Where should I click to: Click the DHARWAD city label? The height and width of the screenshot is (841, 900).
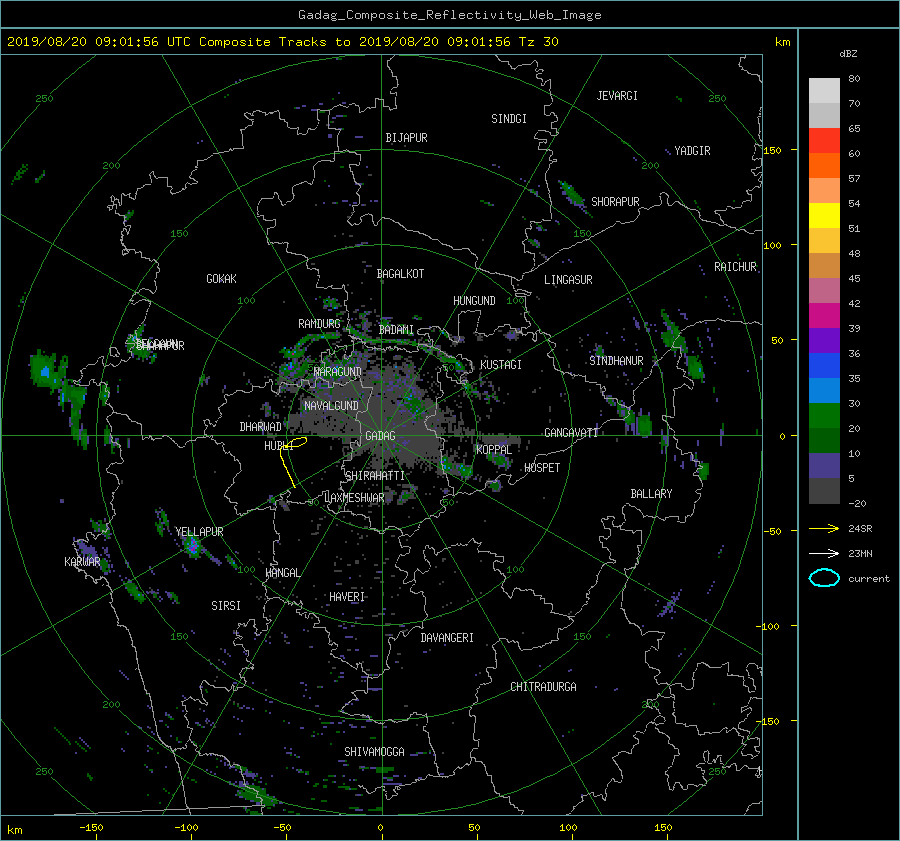click(260, 427)
